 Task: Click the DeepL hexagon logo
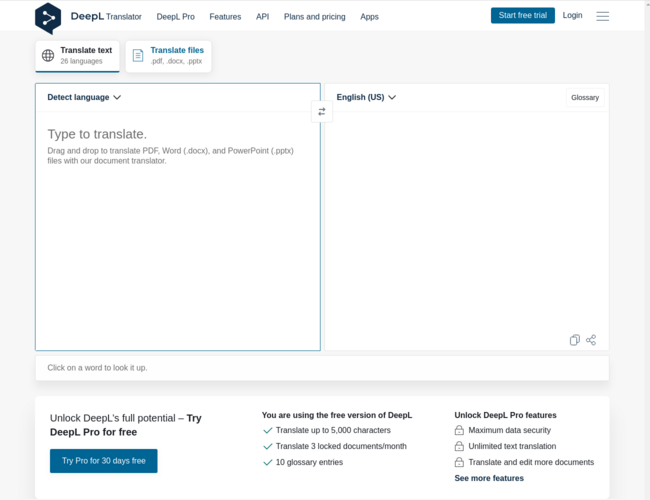[x=48, y=18]
